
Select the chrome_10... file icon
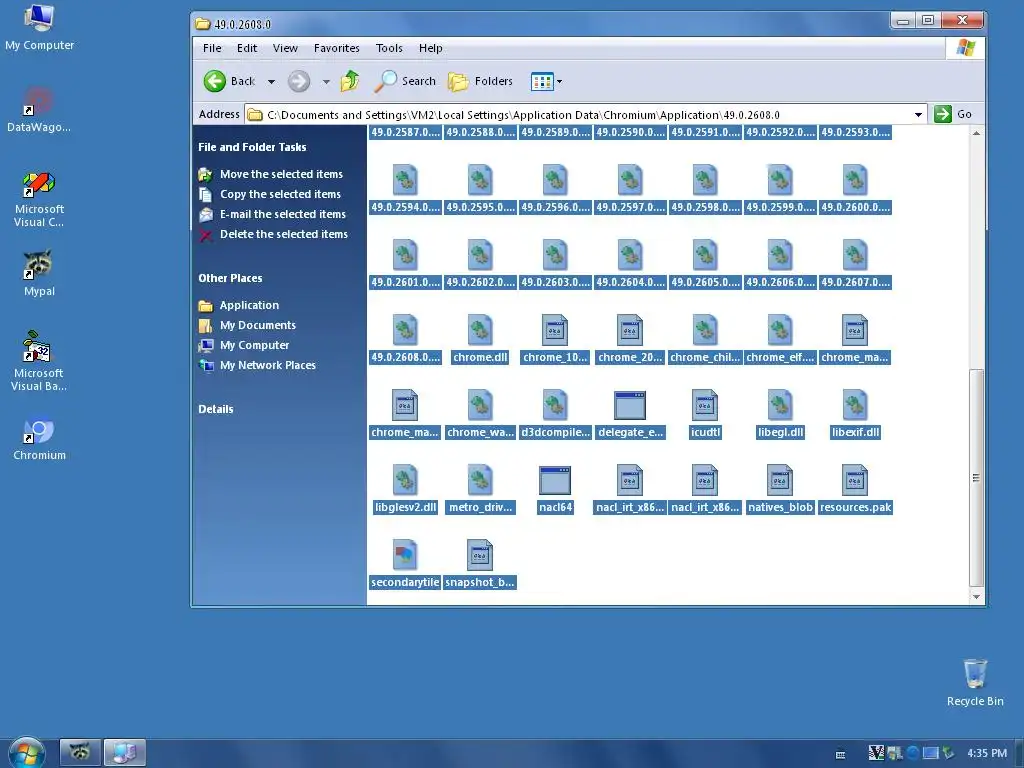click(x=555, y=330)
